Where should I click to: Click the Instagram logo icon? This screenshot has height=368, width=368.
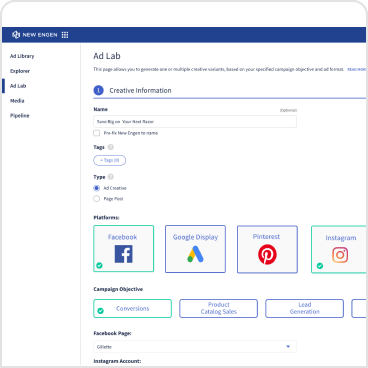[340, 255]
